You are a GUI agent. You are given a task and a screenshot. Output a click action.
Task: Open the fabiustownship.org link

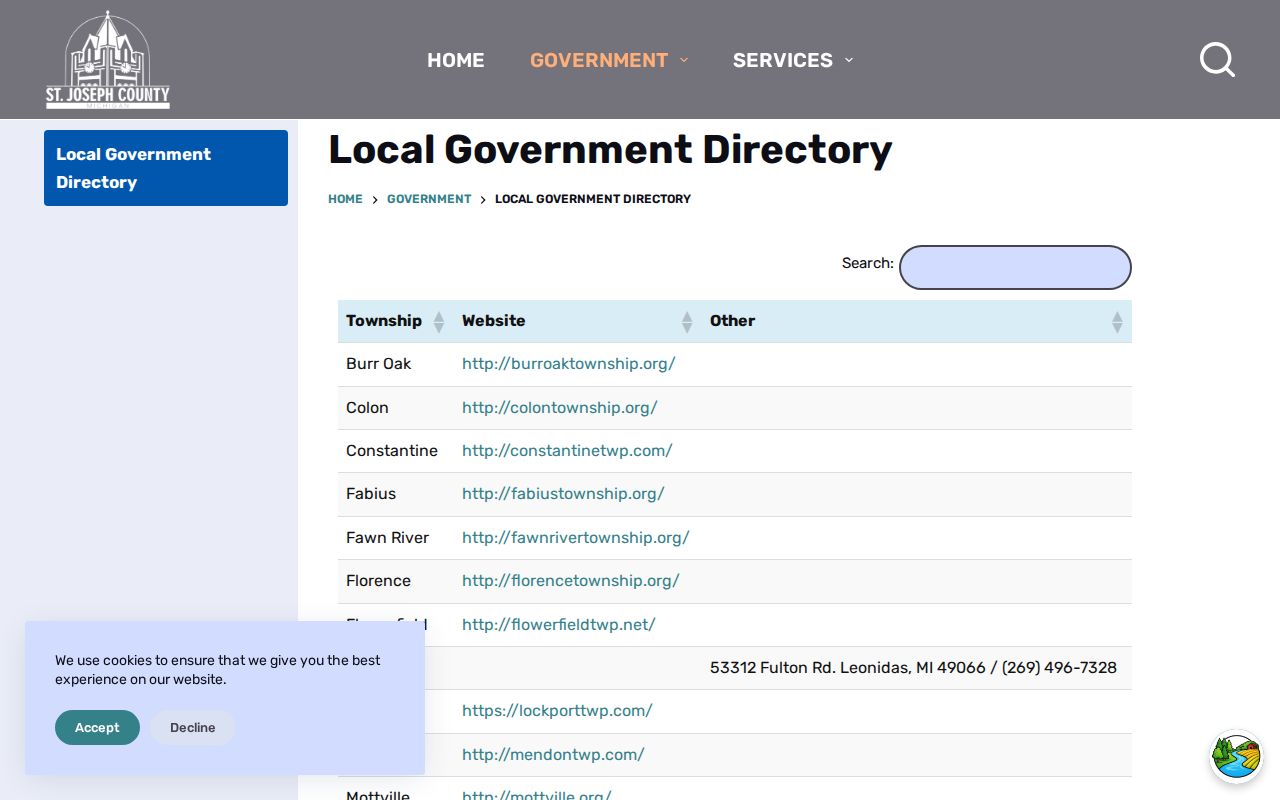point(563,494)
